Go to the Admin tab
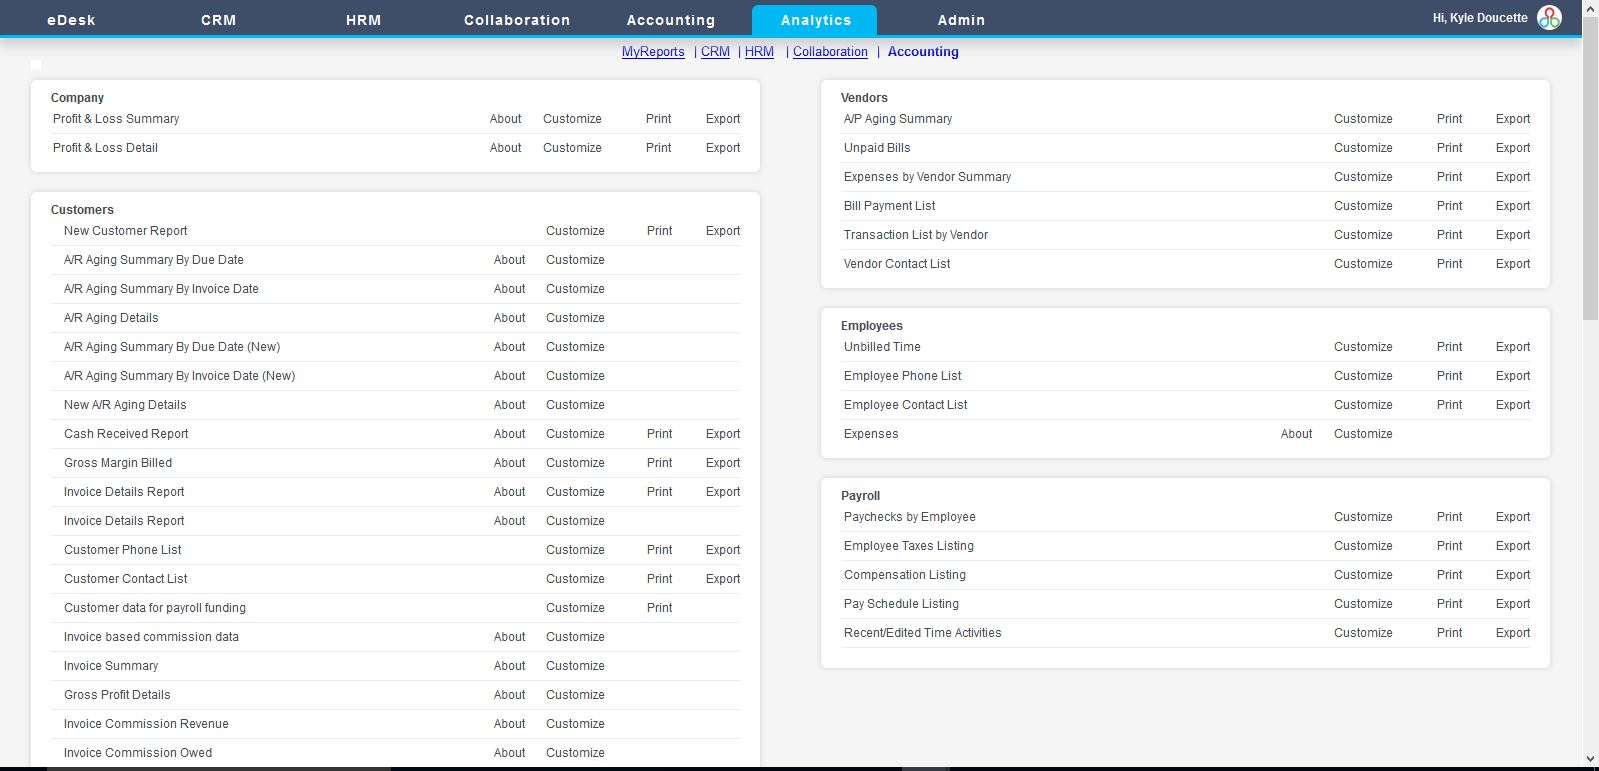Screen dimensions: 1599x771 961,20
